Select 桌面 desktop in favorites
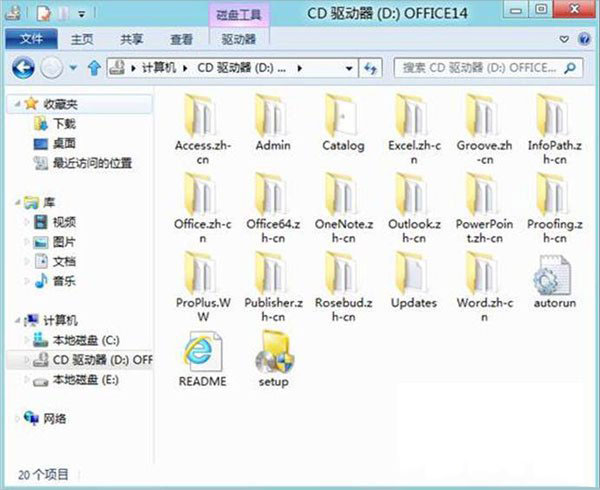This screenshot has height=490, width=600. pos(55,143)
